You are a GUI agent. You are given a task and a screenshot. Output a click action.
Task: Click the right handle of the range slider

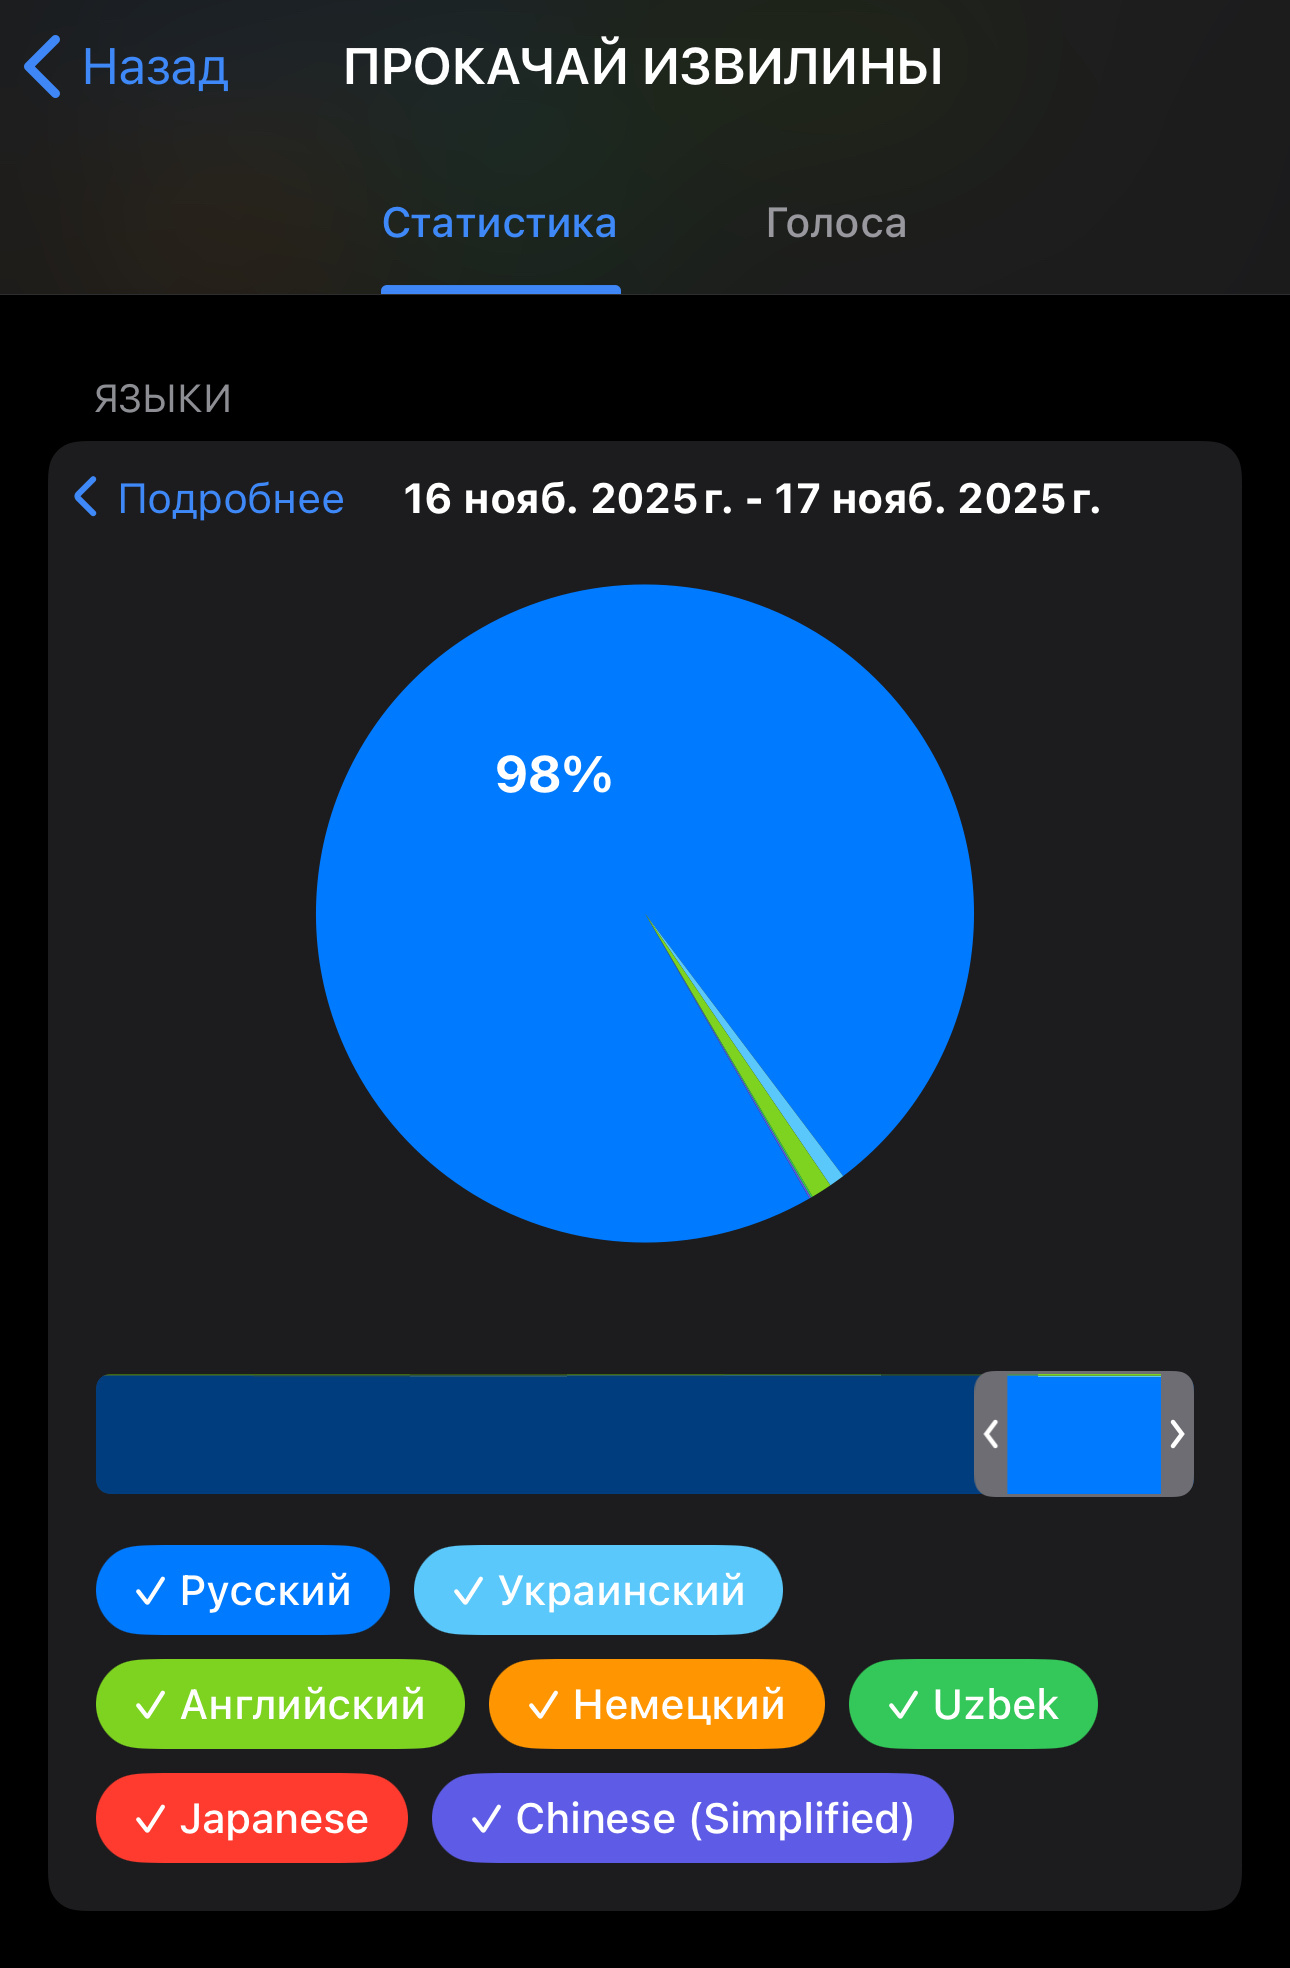point(1177,1434)
